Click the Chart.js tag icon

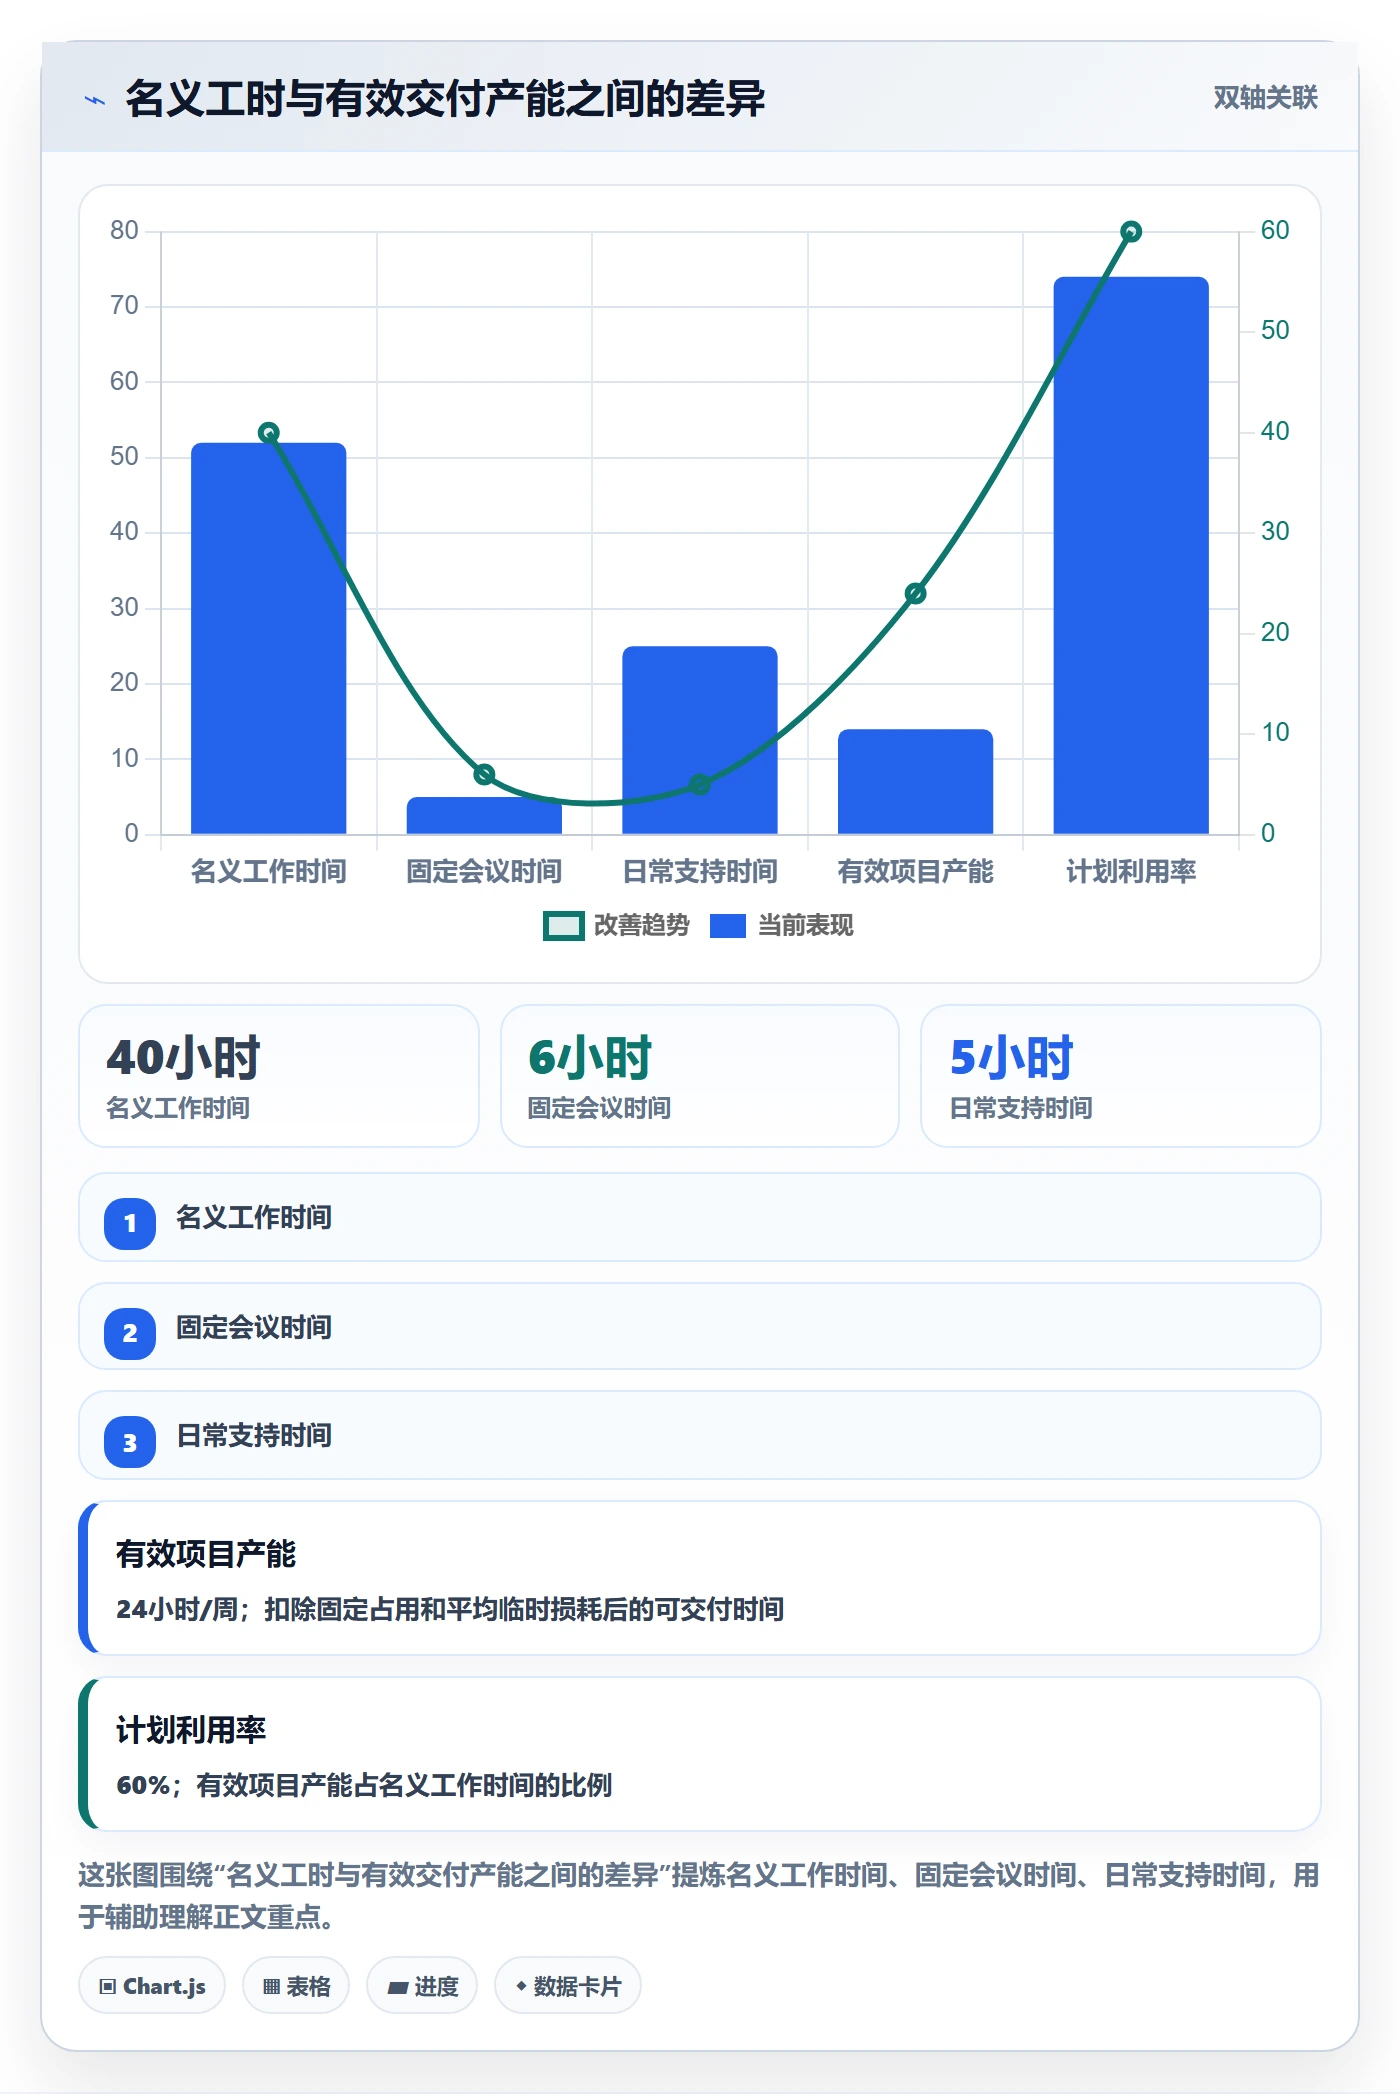[108, 1987]
